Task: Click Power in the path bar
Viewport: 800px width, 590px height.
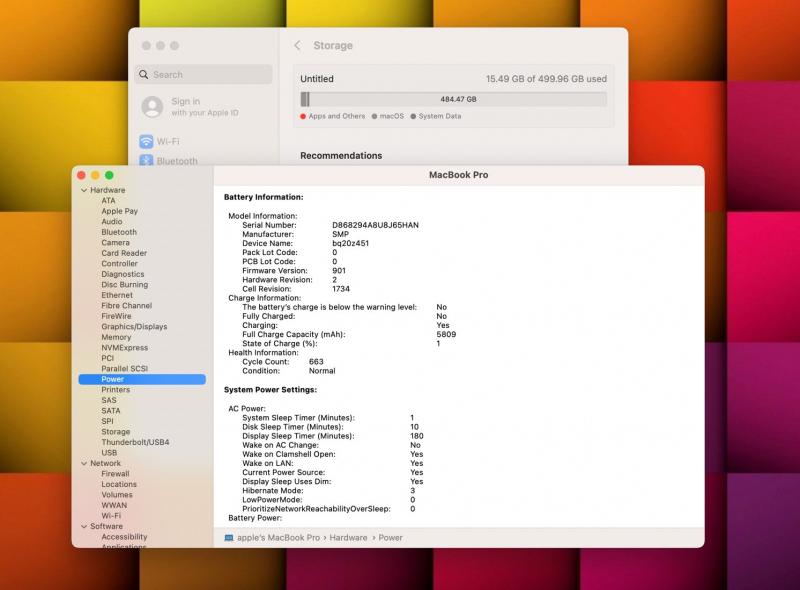Action: click(390, 538)
